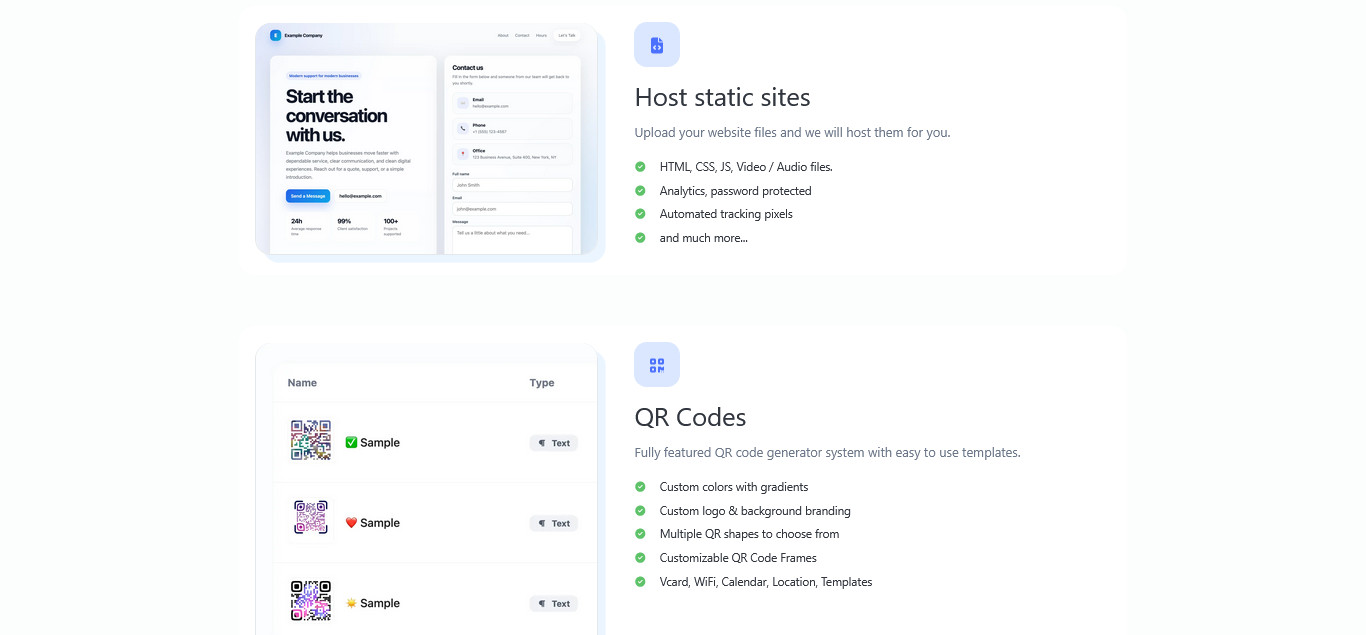Click the Contact link in the preview site
Viewport: 1366px width, 635px height.
pos(522,35)
